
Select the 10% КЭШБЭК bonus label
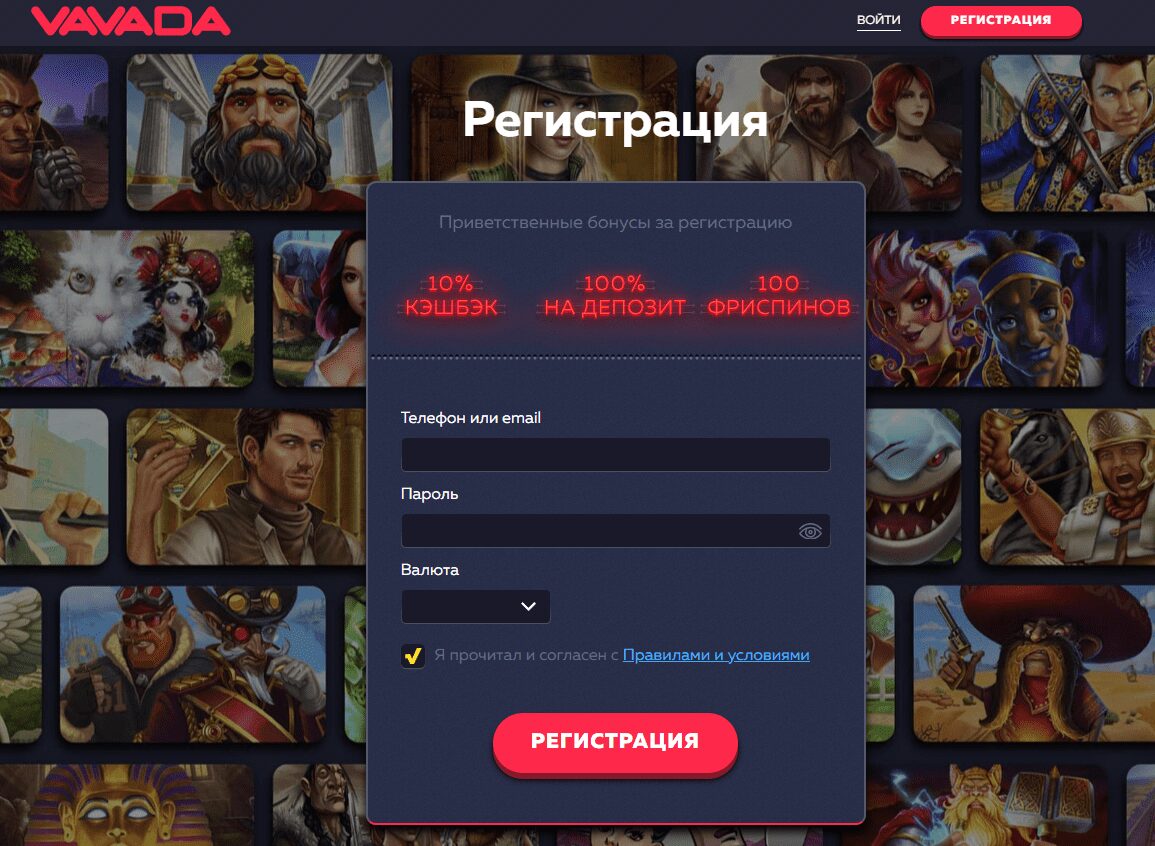pos(451,295)
